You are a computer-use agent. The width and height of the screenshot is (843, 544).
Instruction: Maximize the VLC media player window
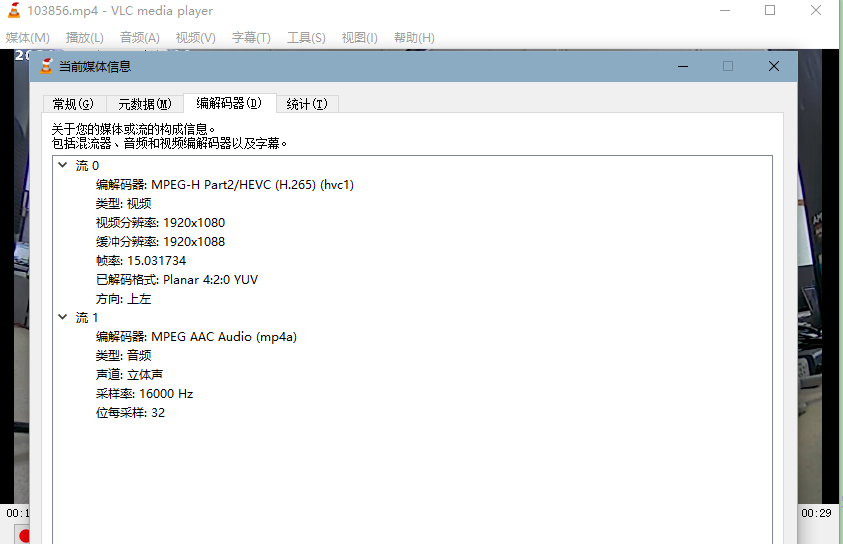[x=770, y=10]
